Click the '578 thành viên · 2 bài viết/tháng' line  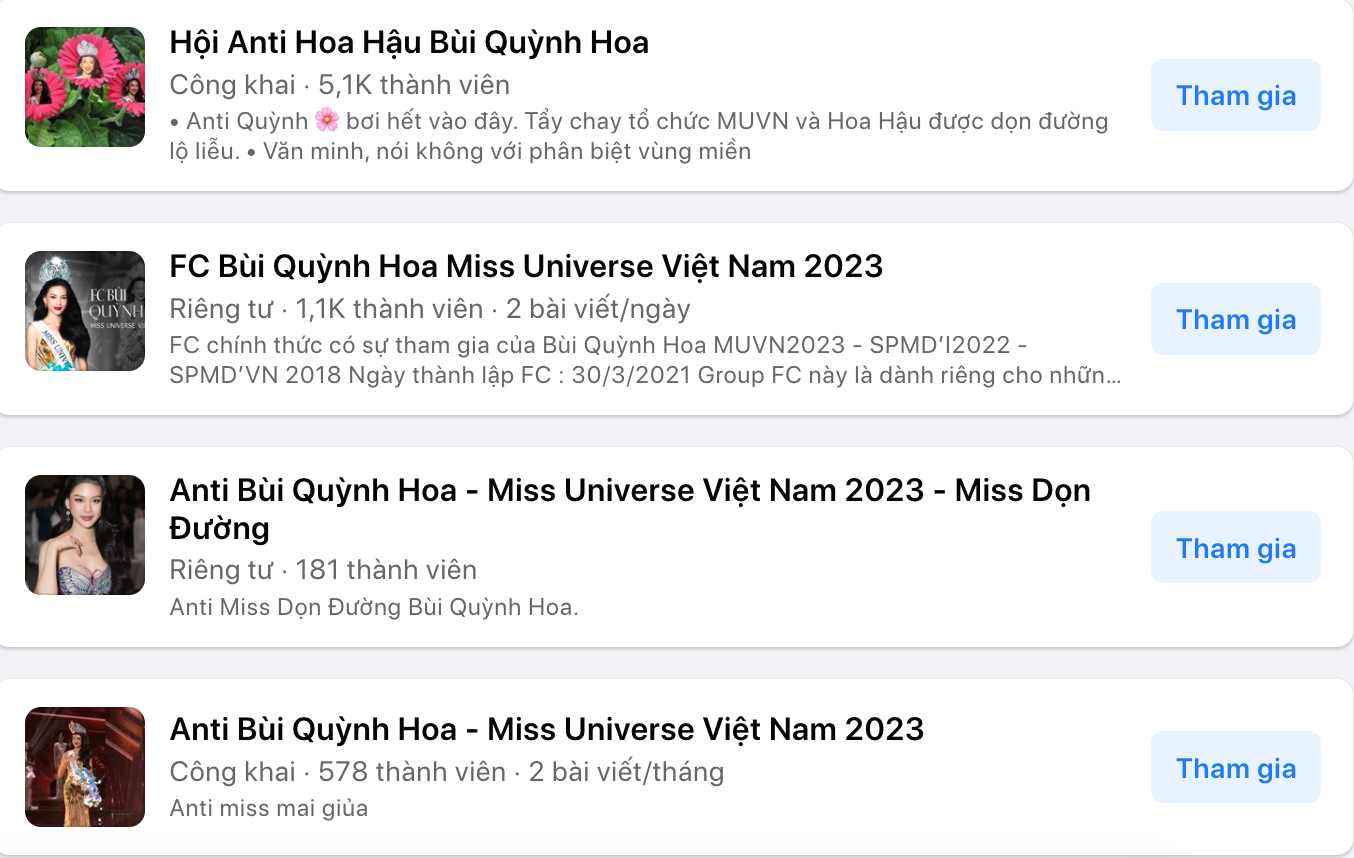point(446,772)
